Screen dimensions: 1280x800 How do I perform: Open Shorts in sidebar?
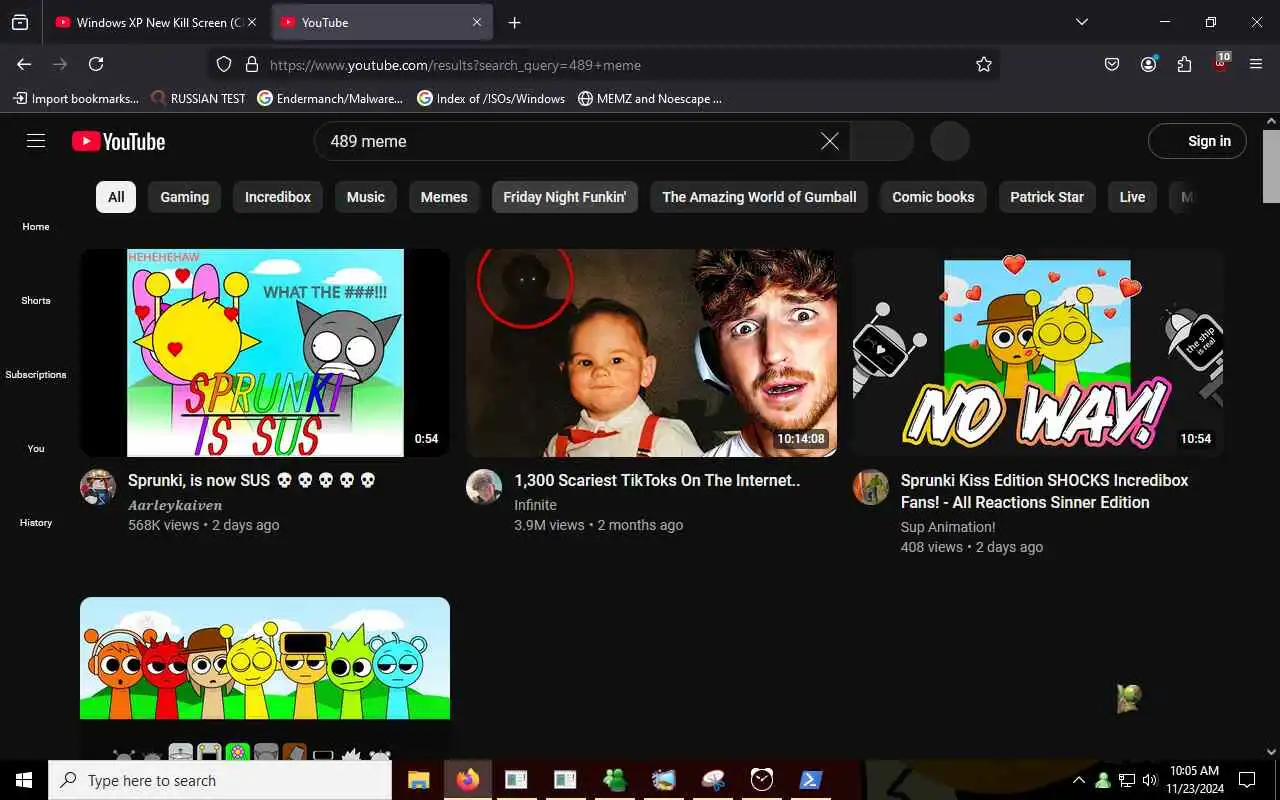pos(36,301)
